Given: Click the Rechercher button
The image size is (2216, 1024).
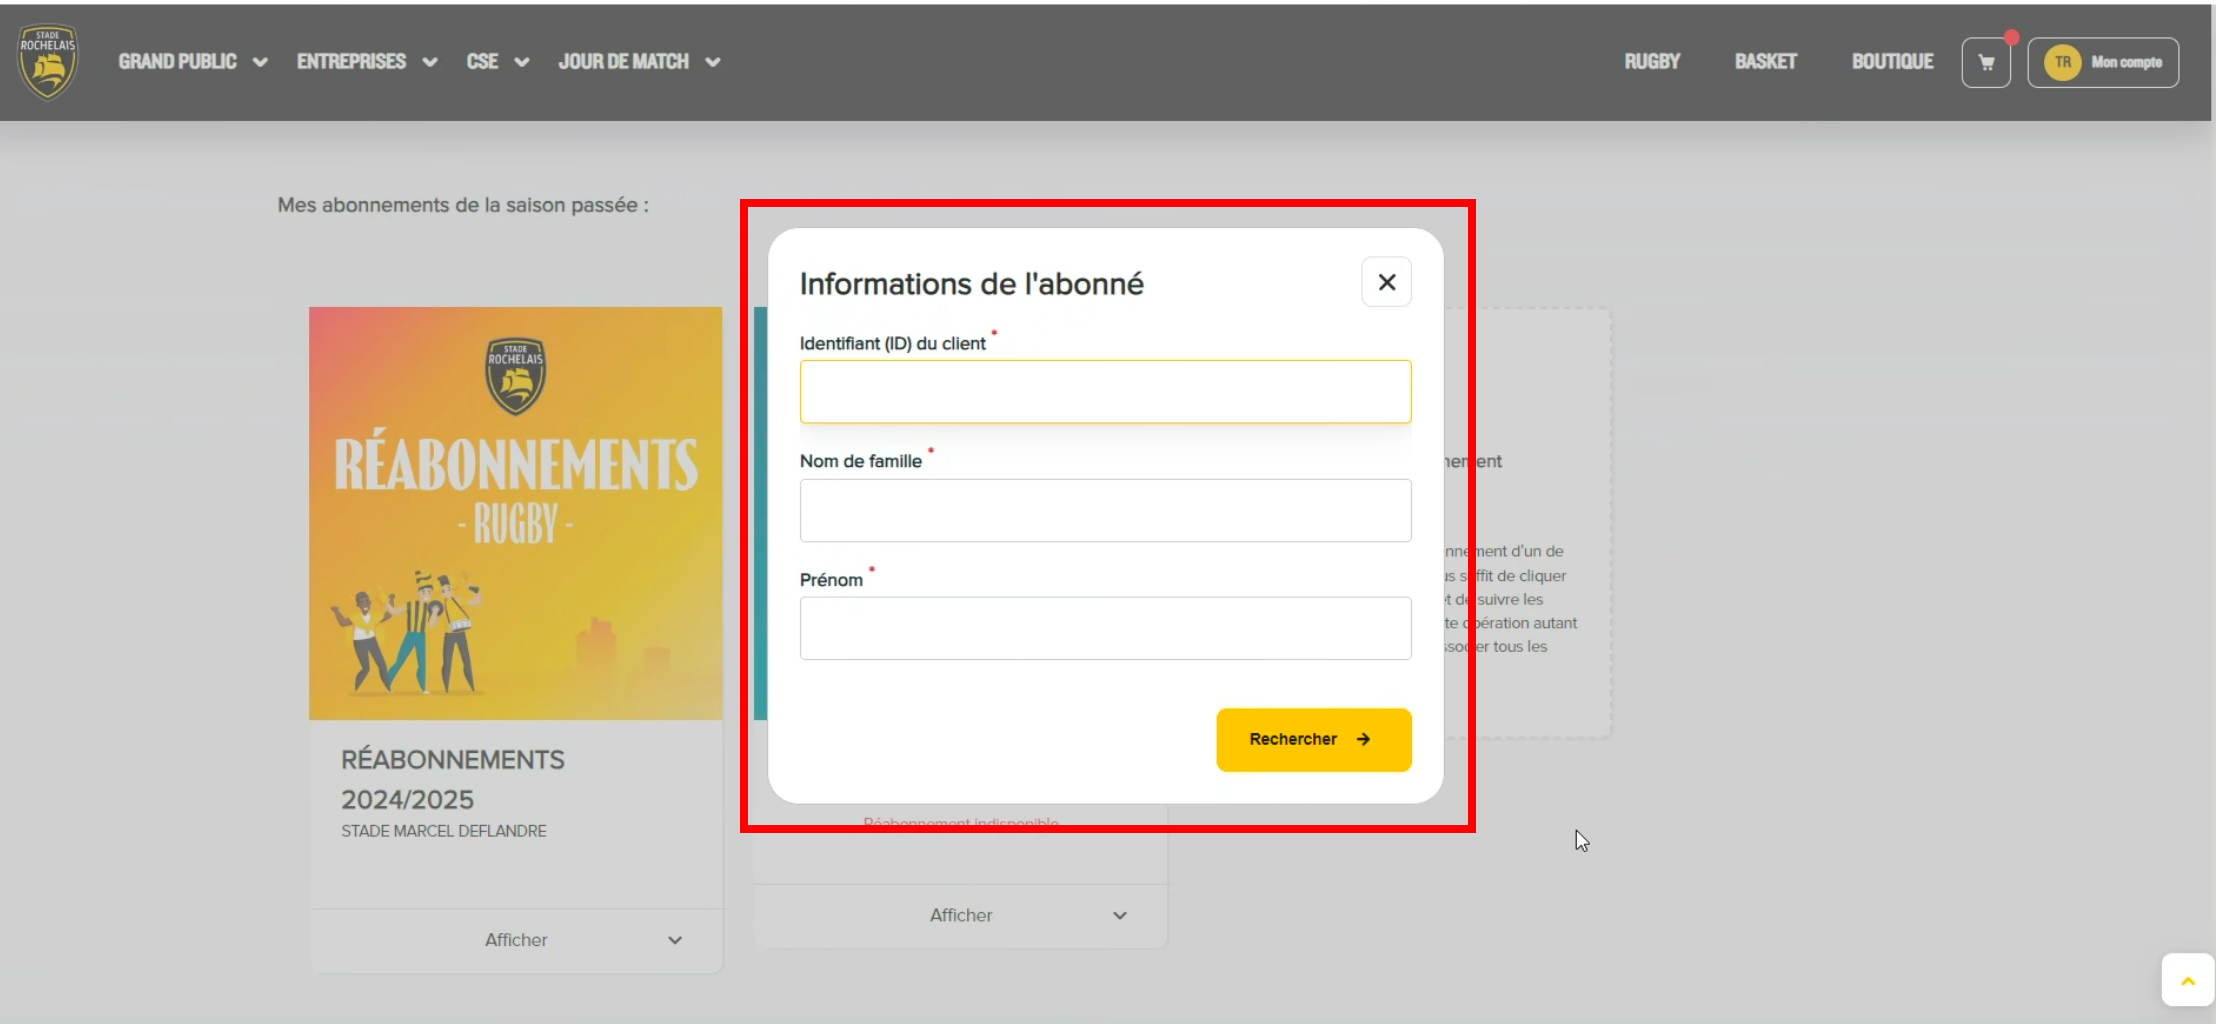Looking at the screenshot, I should click(x=1313, y=740).
